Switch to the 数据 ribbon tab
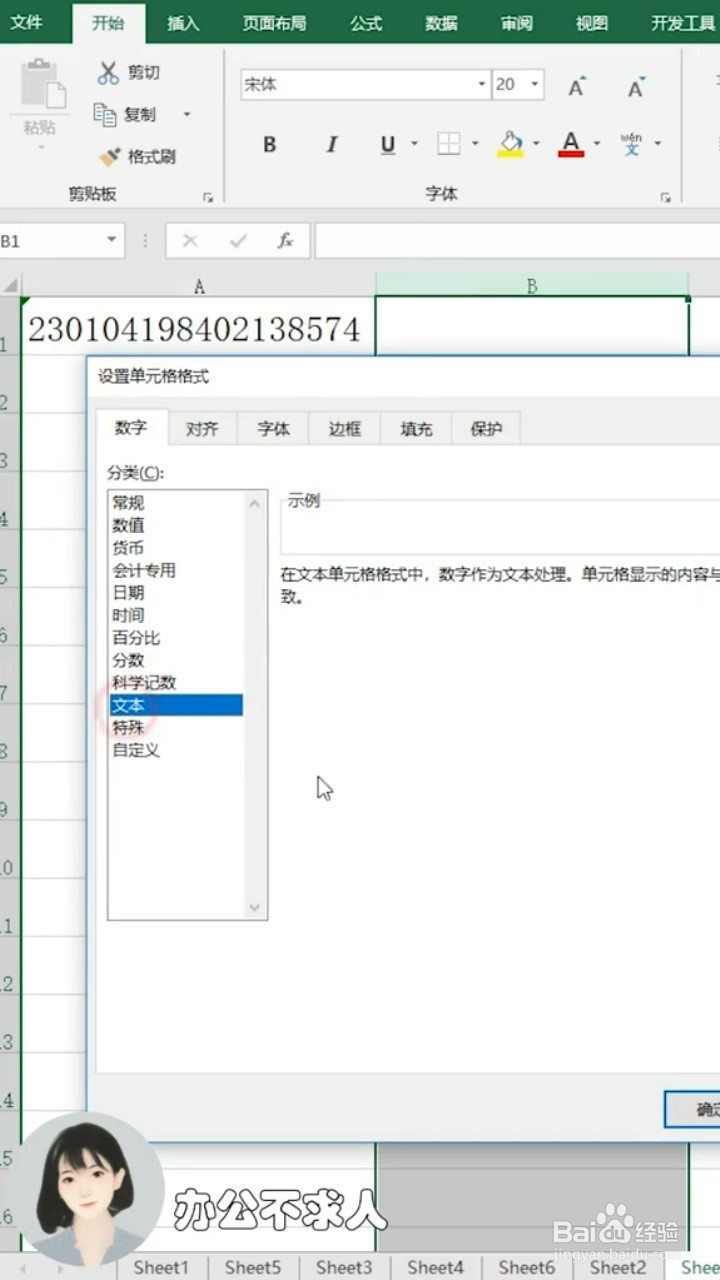Viewport: 720px width, 1280px height. (441, 23)
